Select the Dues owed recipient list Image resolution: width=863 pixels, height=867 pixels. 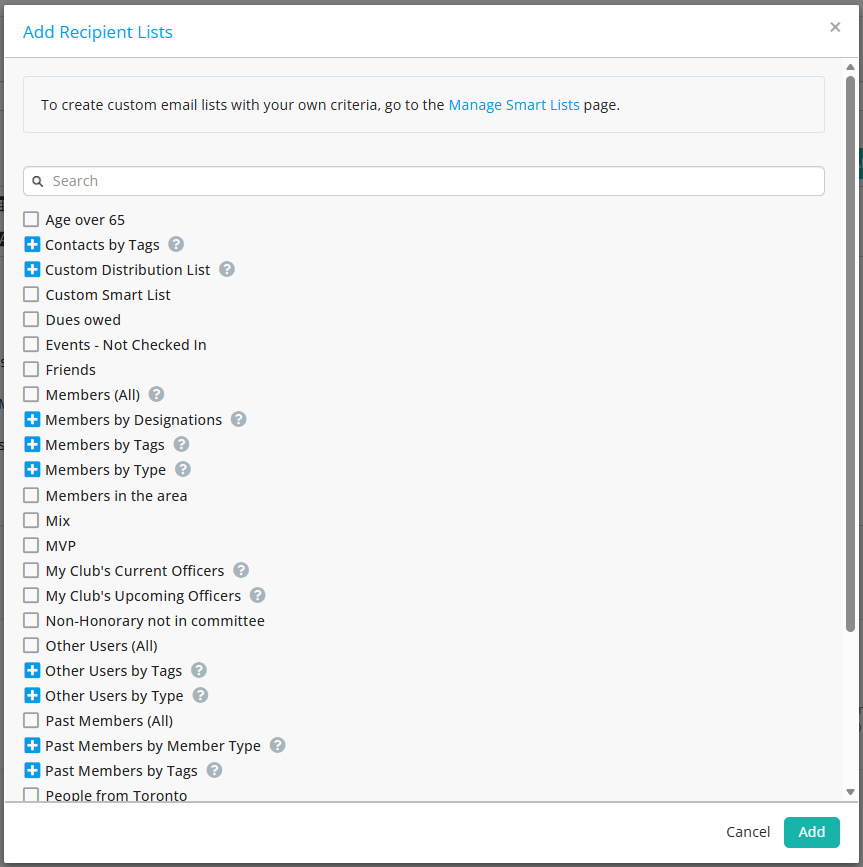coord(30,318)
